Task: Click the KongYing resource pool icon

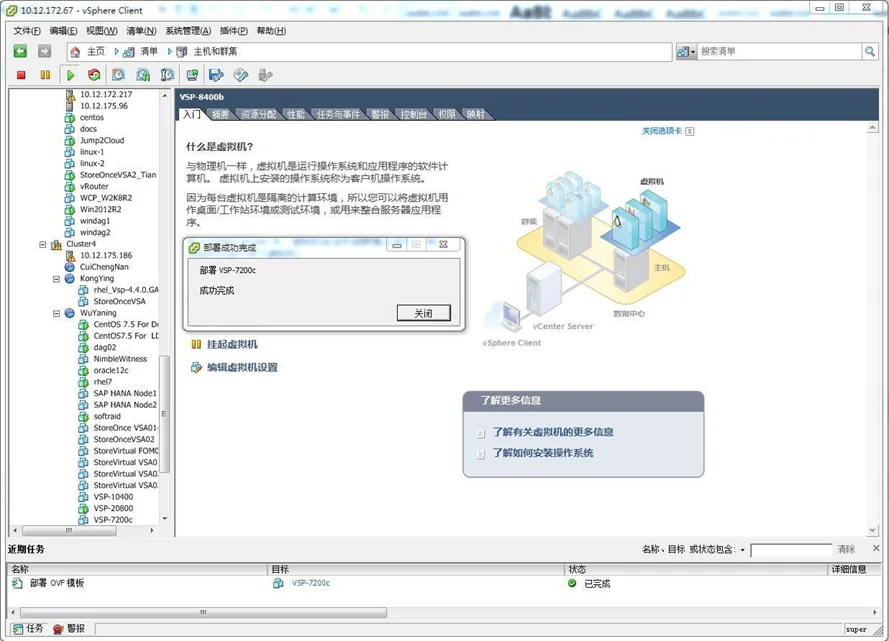Action: pyautogui.click(x=70, y=278)
